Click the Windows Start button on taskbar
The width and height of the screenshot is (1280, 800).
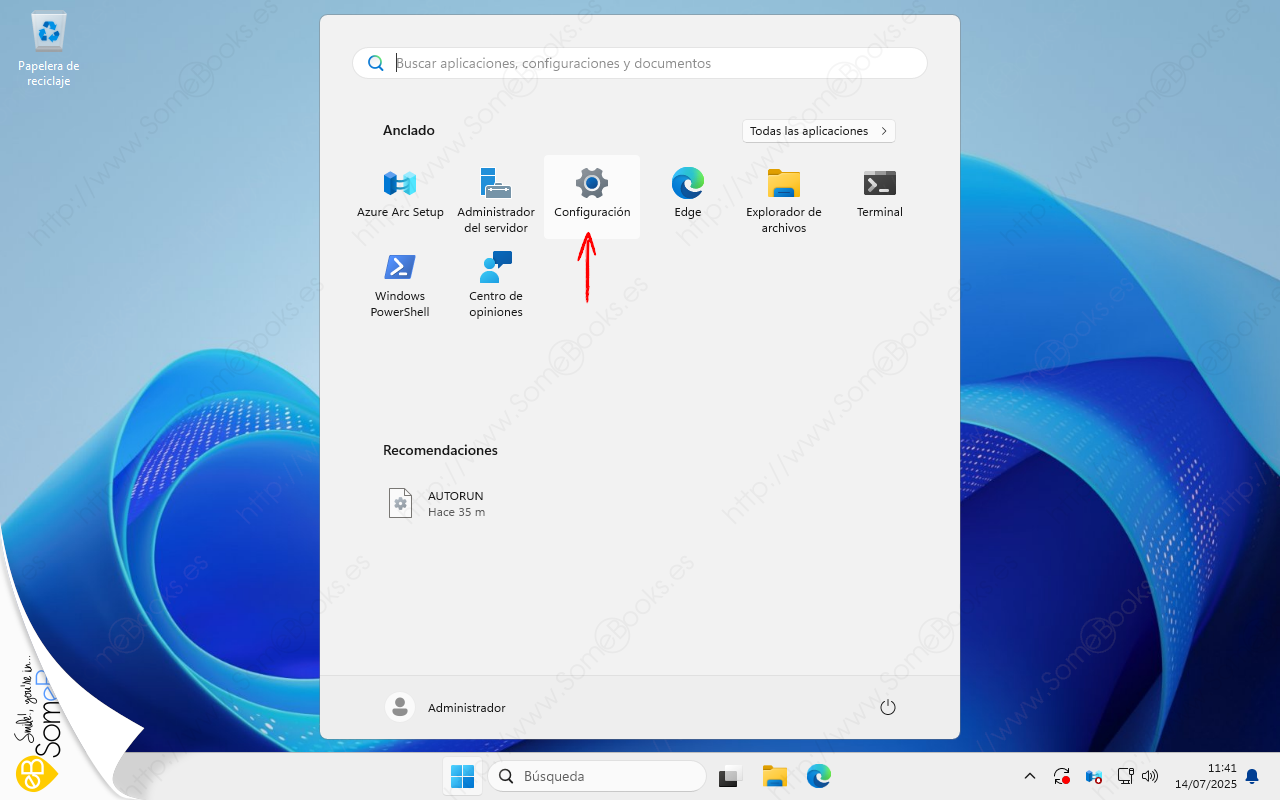[x=462, y=776]
